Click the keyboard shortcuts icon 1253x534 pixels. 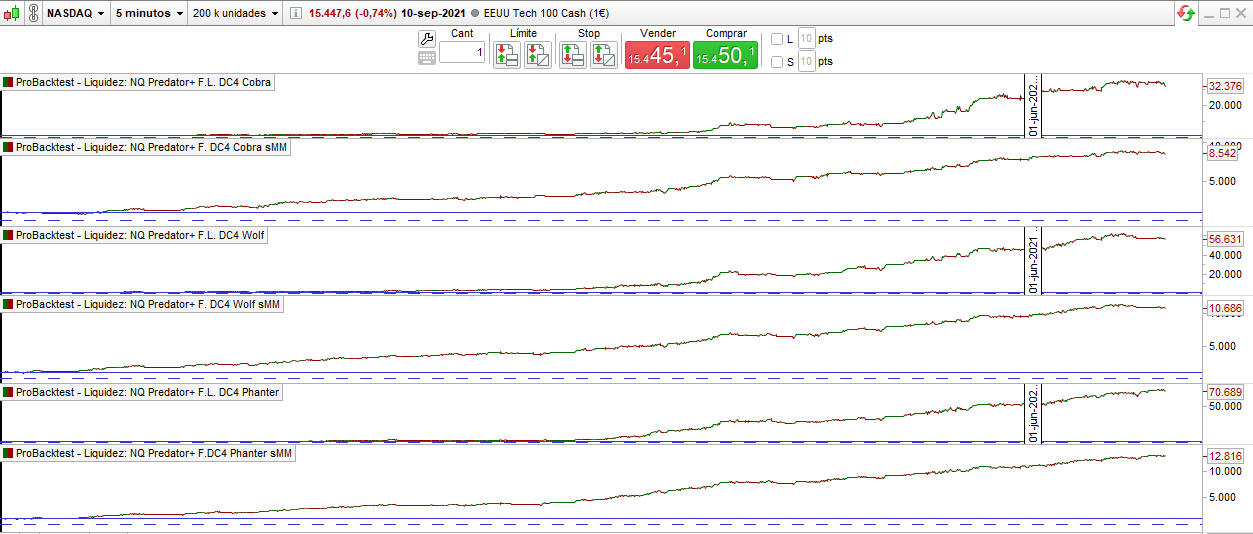coord(426,58)
